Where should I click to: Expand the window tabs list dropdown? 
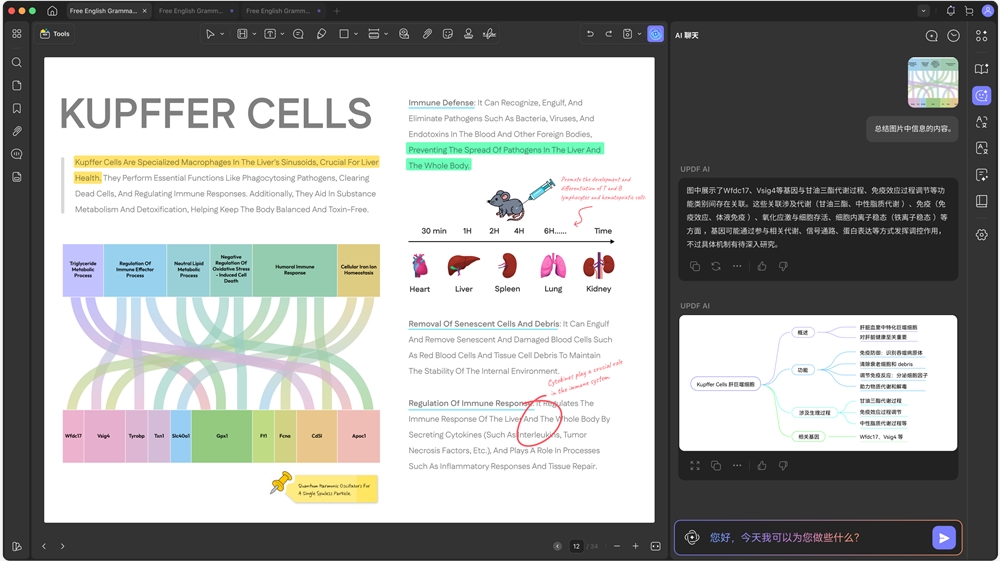tap(923, 11)
